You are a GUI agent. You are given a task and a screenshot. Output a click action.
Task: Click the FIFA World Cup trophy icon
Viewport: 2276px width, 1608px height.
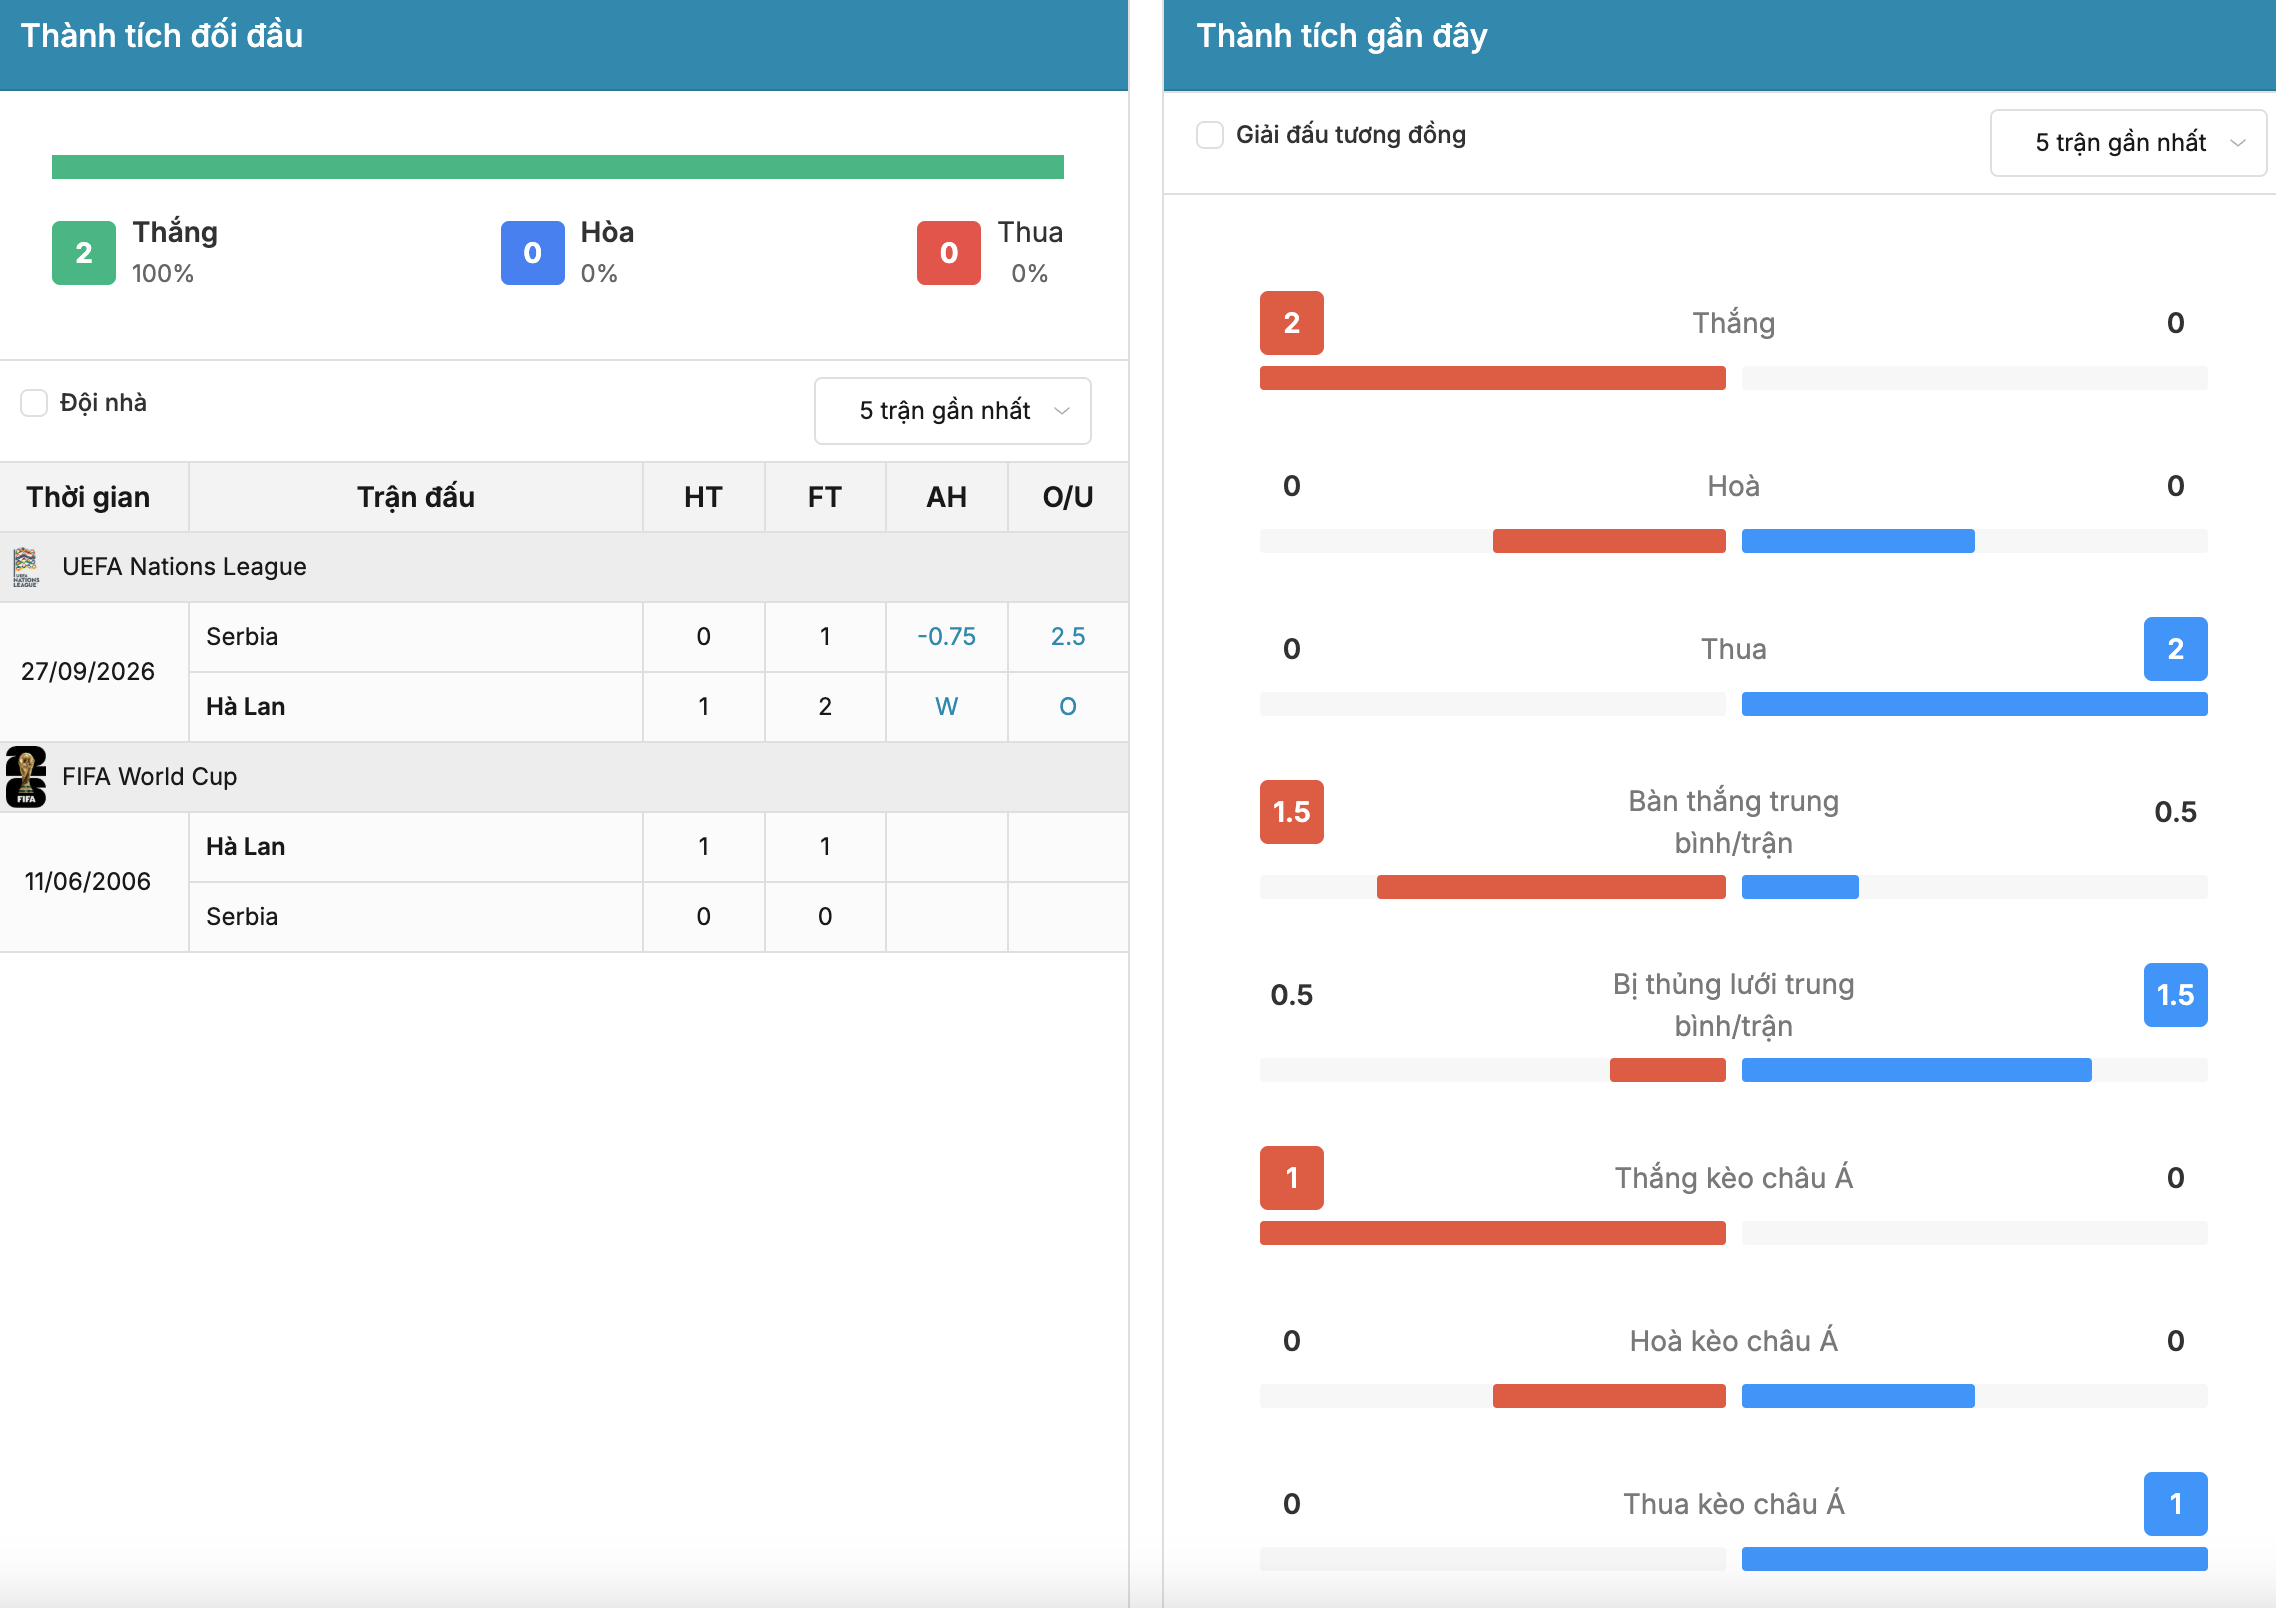coord(26,776)
